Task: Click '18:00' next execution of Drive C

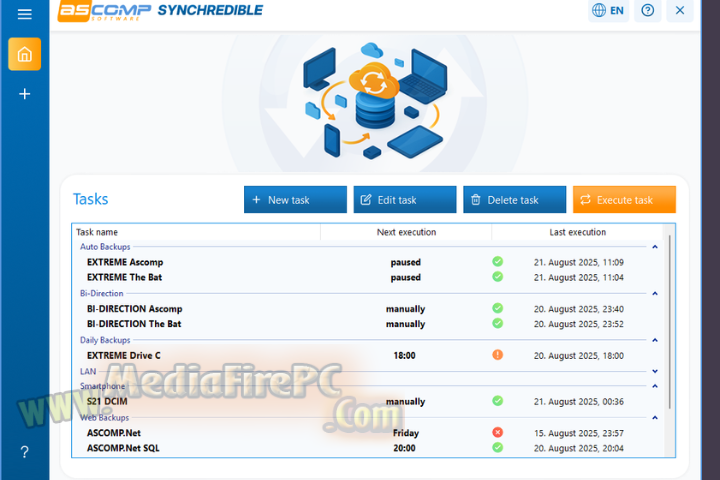Action: [x=404, y=356]
